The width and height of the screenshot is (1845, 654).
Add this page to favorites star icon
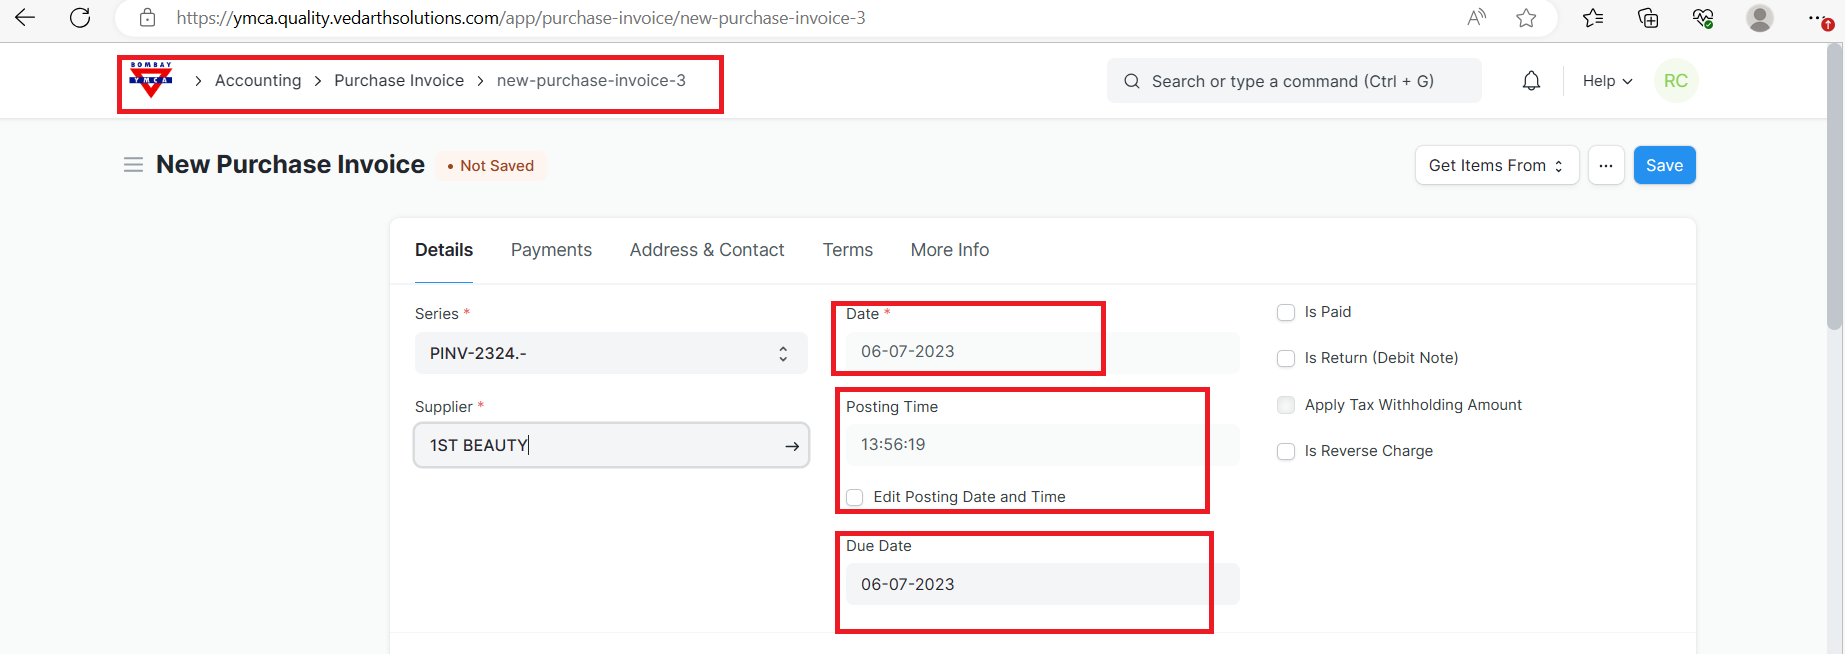point(1526,18)
